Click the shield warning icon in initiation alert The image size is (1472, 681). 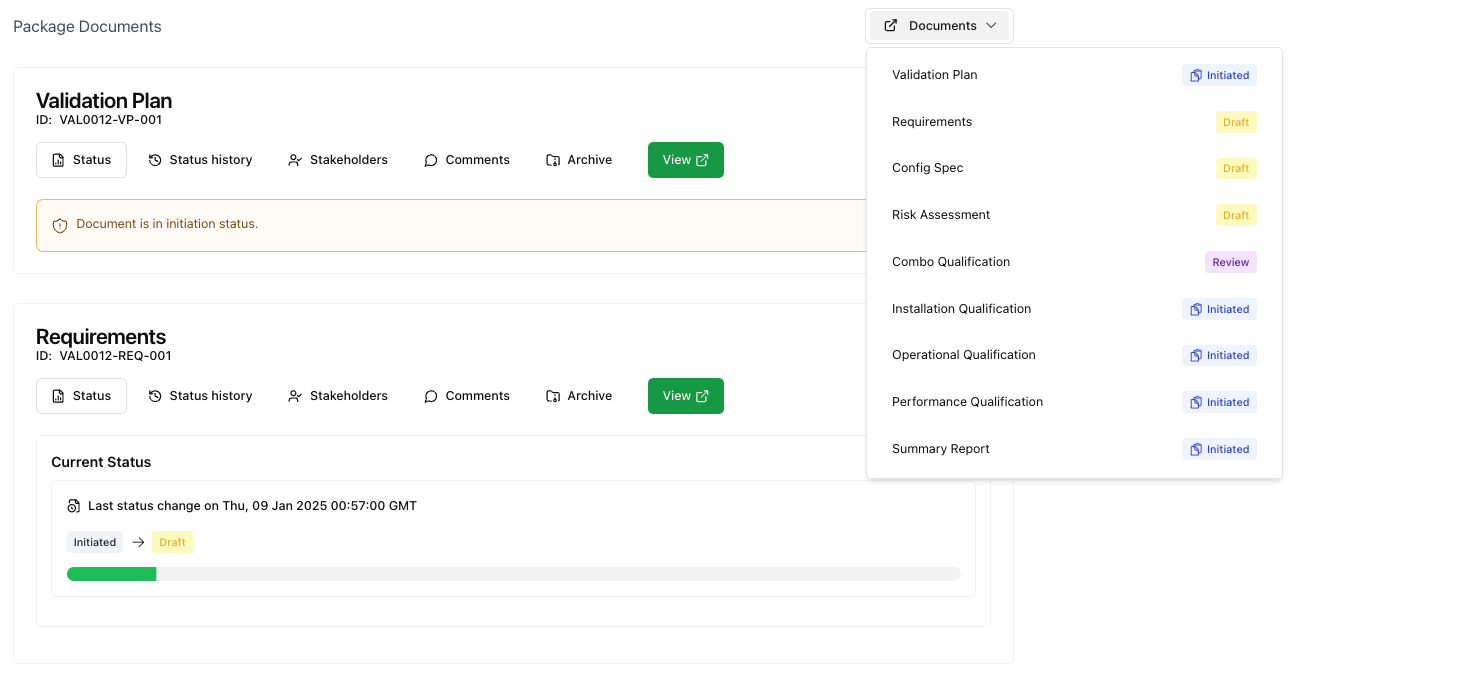click(x=60, y=225)
